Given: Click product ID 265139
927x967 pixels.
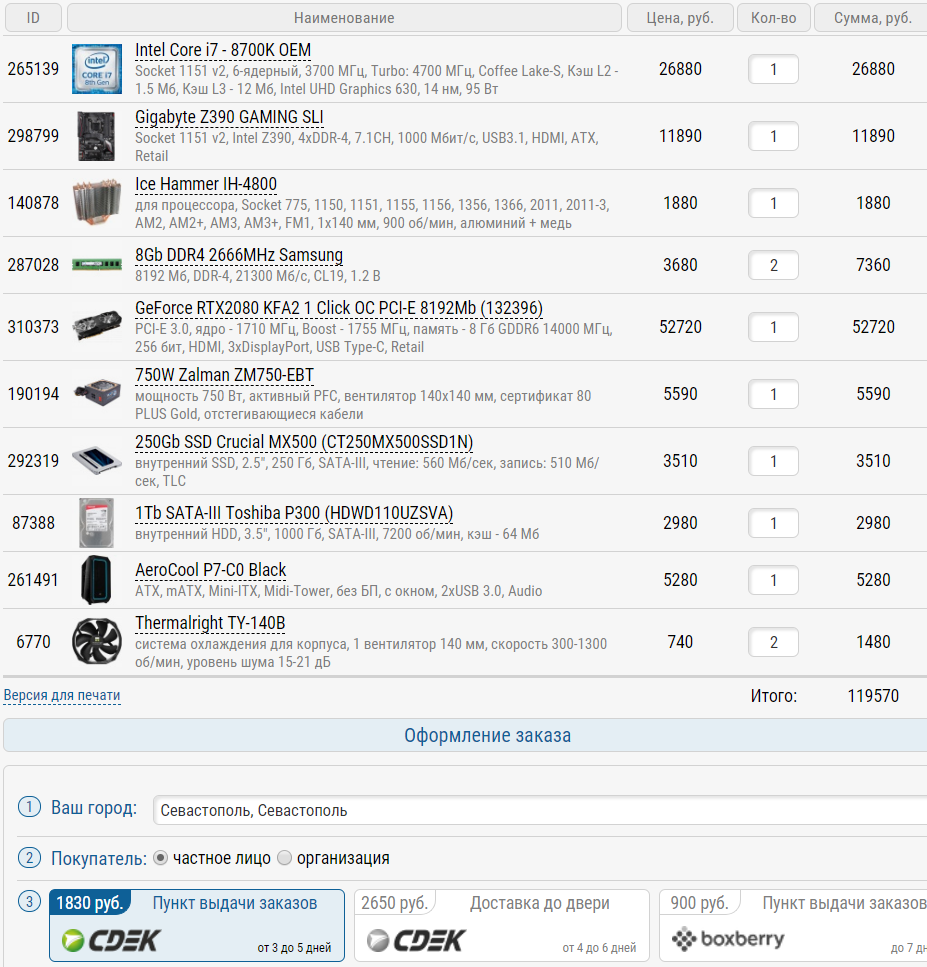Looking at the screenshot, I should [33, 69].
